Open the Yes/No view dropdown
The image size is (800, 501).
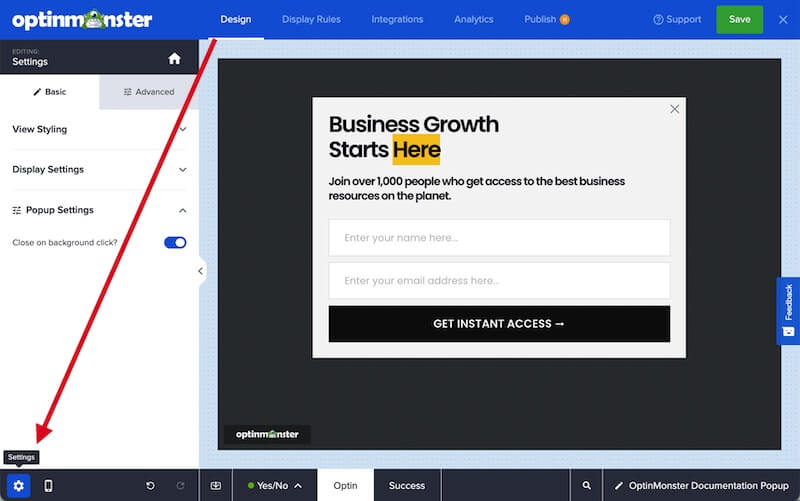274,486
